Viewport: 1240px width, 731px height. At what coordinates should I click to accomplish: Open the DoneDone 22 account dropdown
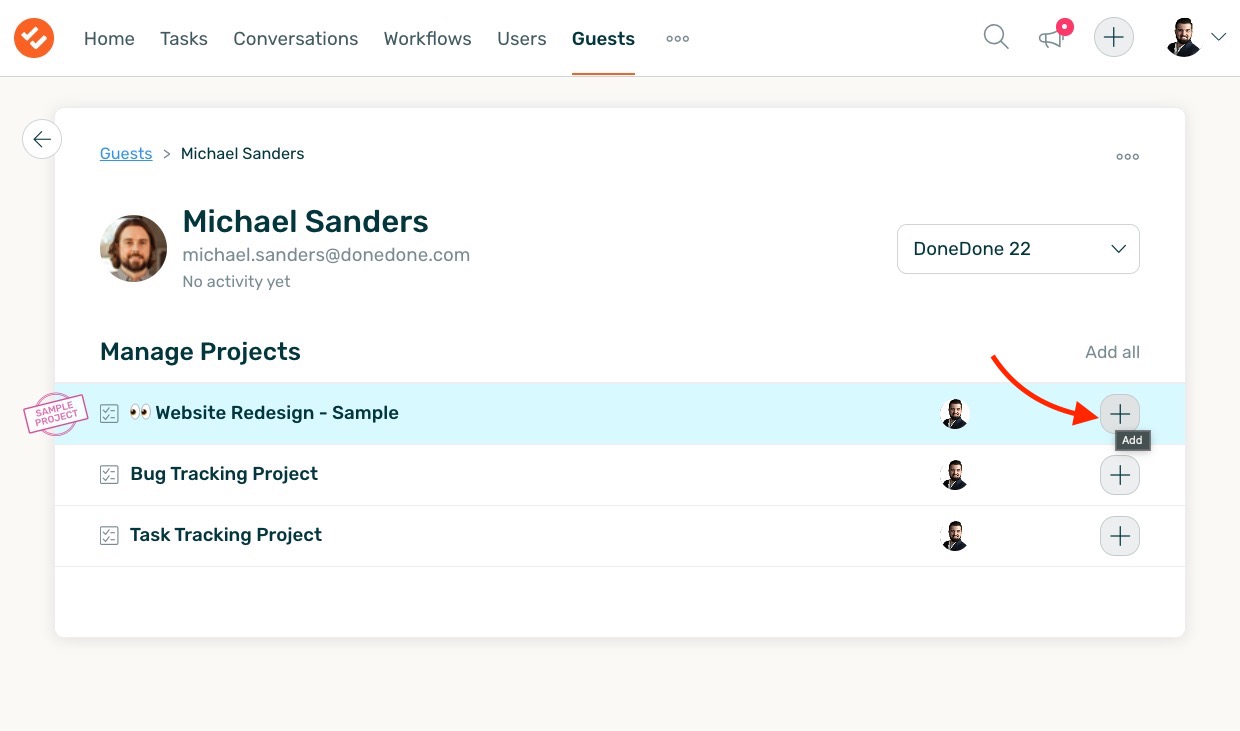click(1018, 249)
